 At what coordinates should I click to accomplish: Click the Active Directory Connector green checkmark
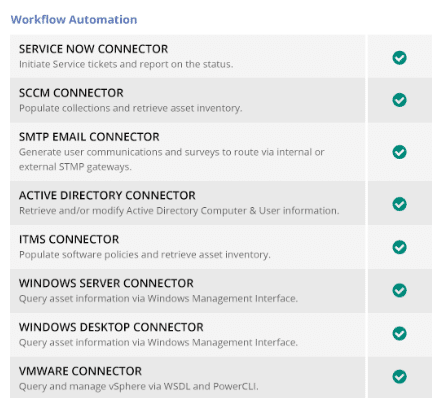pos(399,204)
